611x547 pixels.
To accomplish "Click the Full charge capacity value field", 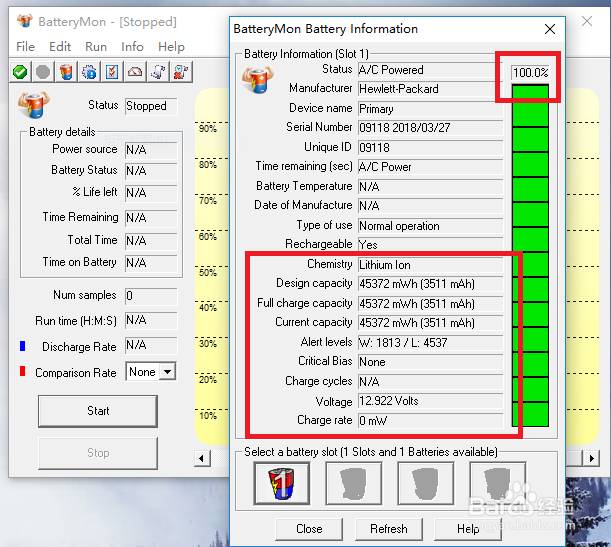I will [431, 304].
